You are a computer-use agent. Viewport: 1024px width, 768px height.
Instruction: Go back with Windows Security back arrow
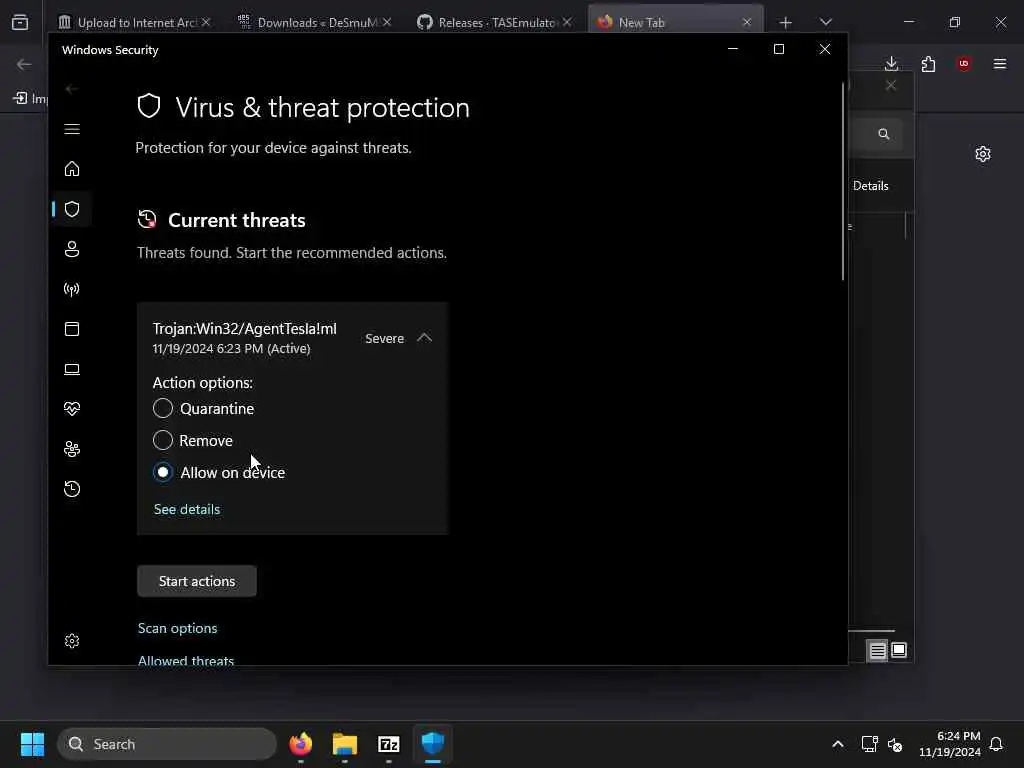[x=72, y=89]
